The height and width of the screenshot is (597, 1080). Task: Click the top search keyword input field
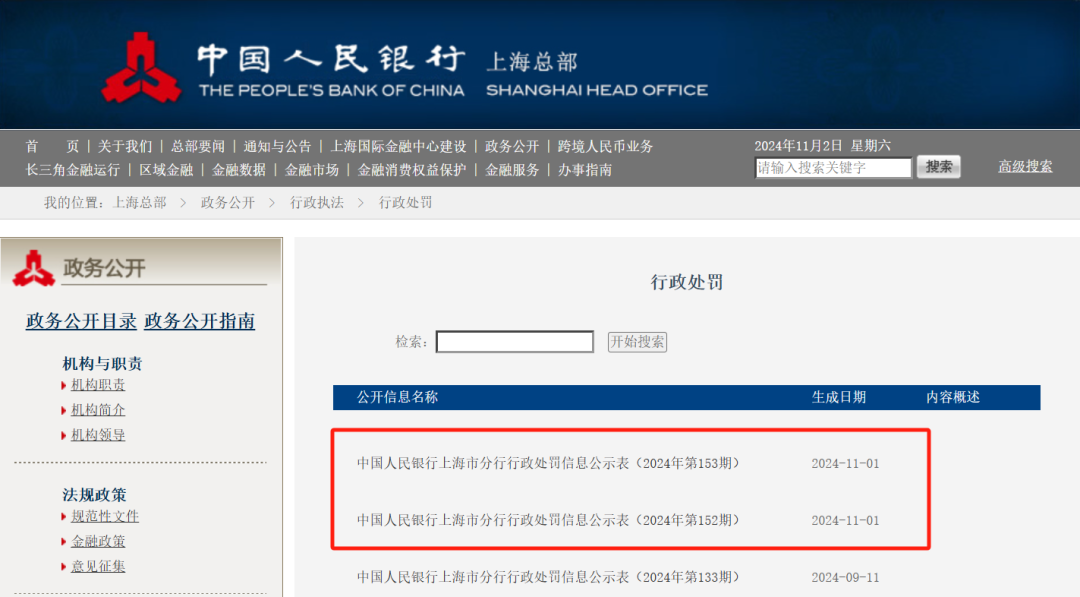click(833, 167)
